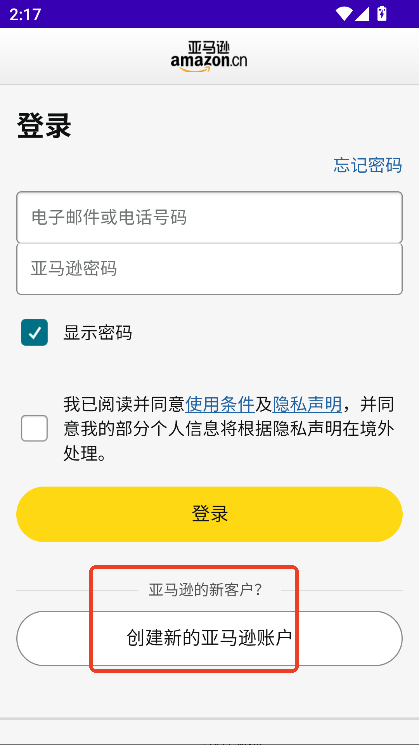Image resolution: width=419 pixels, height=745 pixels.
Task: Click 创建新的亚马逊账户 button
Action: point(210,638)
